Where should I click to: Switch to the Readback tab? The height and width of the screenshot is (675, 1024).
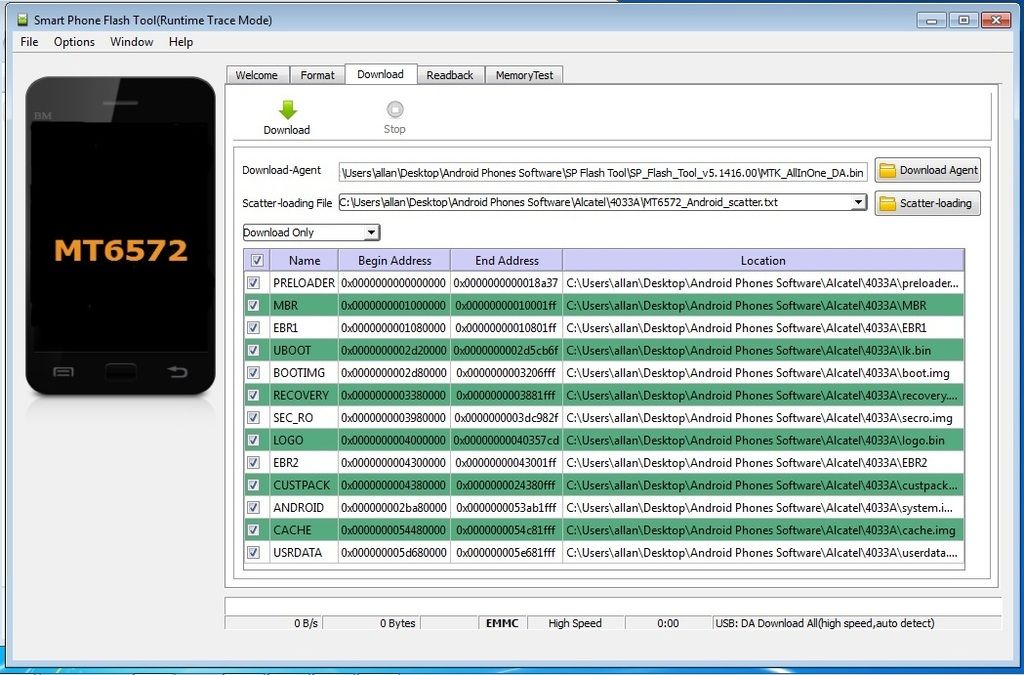449,75
